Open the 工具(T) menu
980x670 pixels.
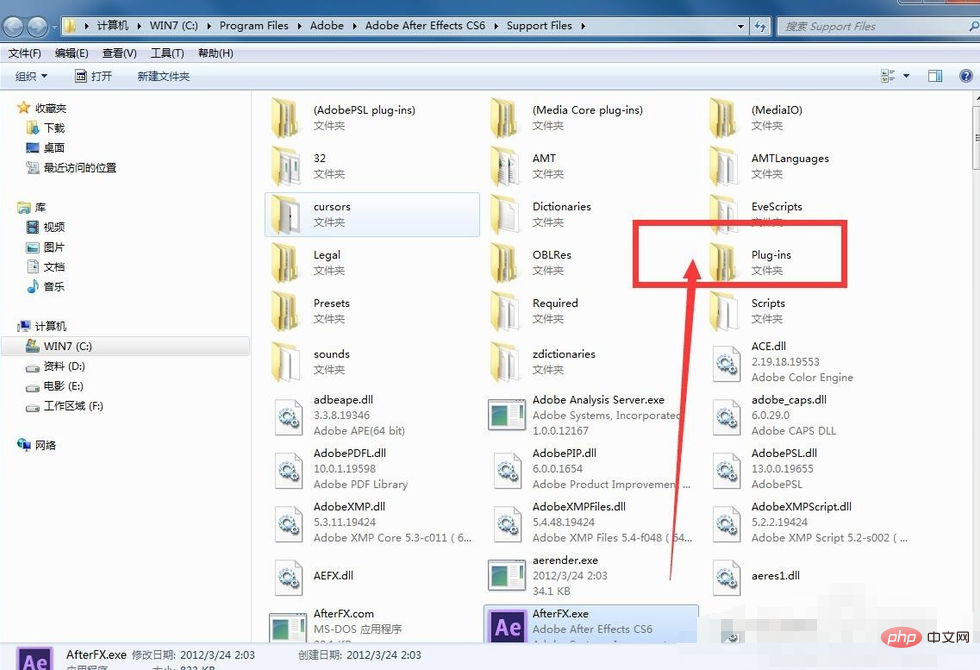[167, 53]
